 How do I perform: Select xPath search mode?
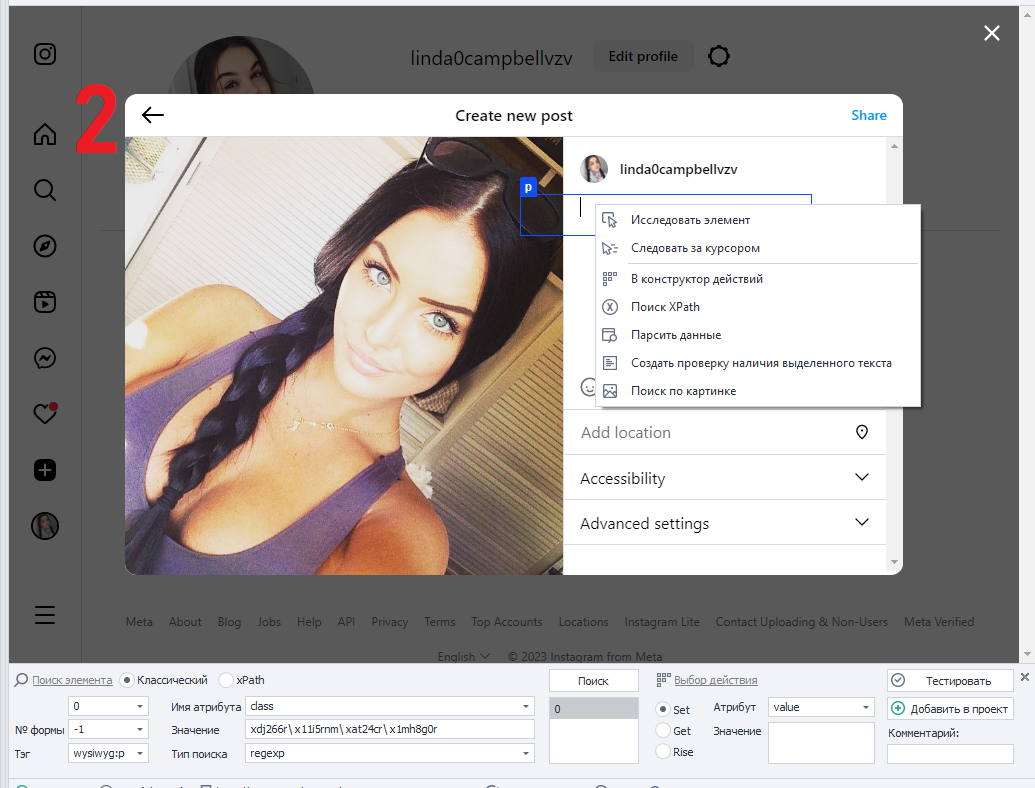tap(226, 680)
